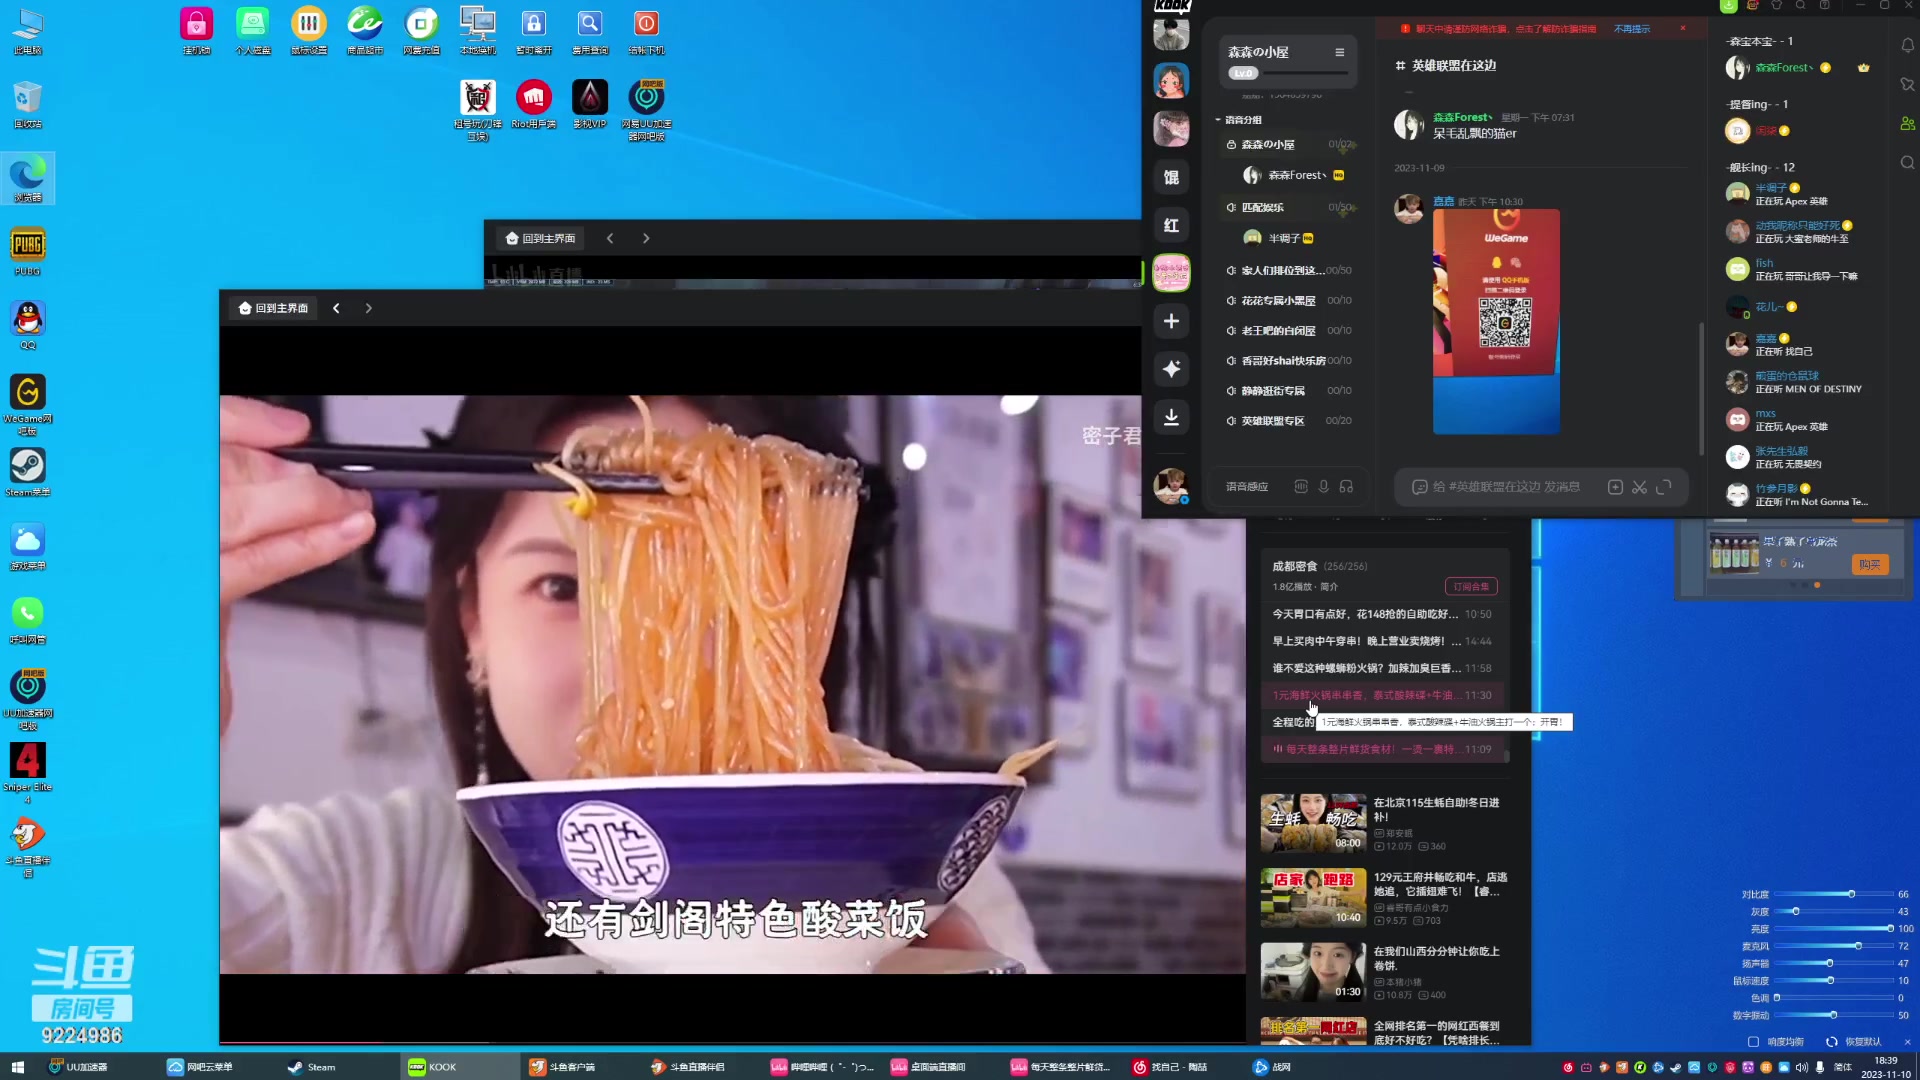The height and width of the screenshot is (1080, 1920).
Task: Toggle KOOK headphone deafen icon
Action: (1346, 487)
